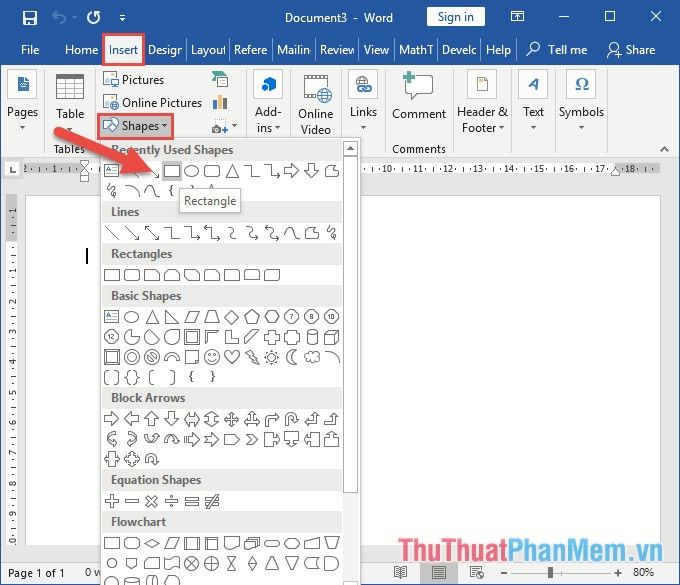Viewport: 680px width, 585px height.
Task: Expand the Screenshot dropdown arrow
Action: pyautogui.click(x=235, y=126)
